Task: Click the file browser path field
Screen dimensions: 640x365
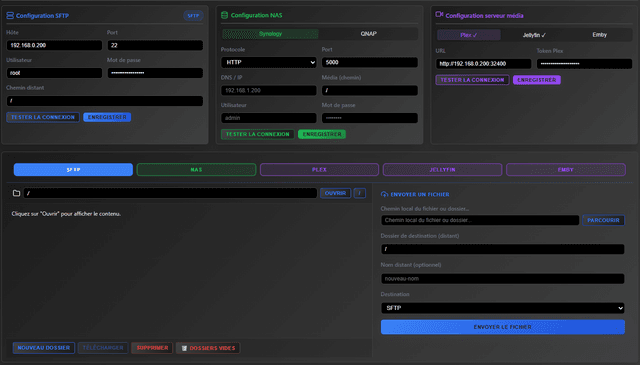Action: pos(170,193)
